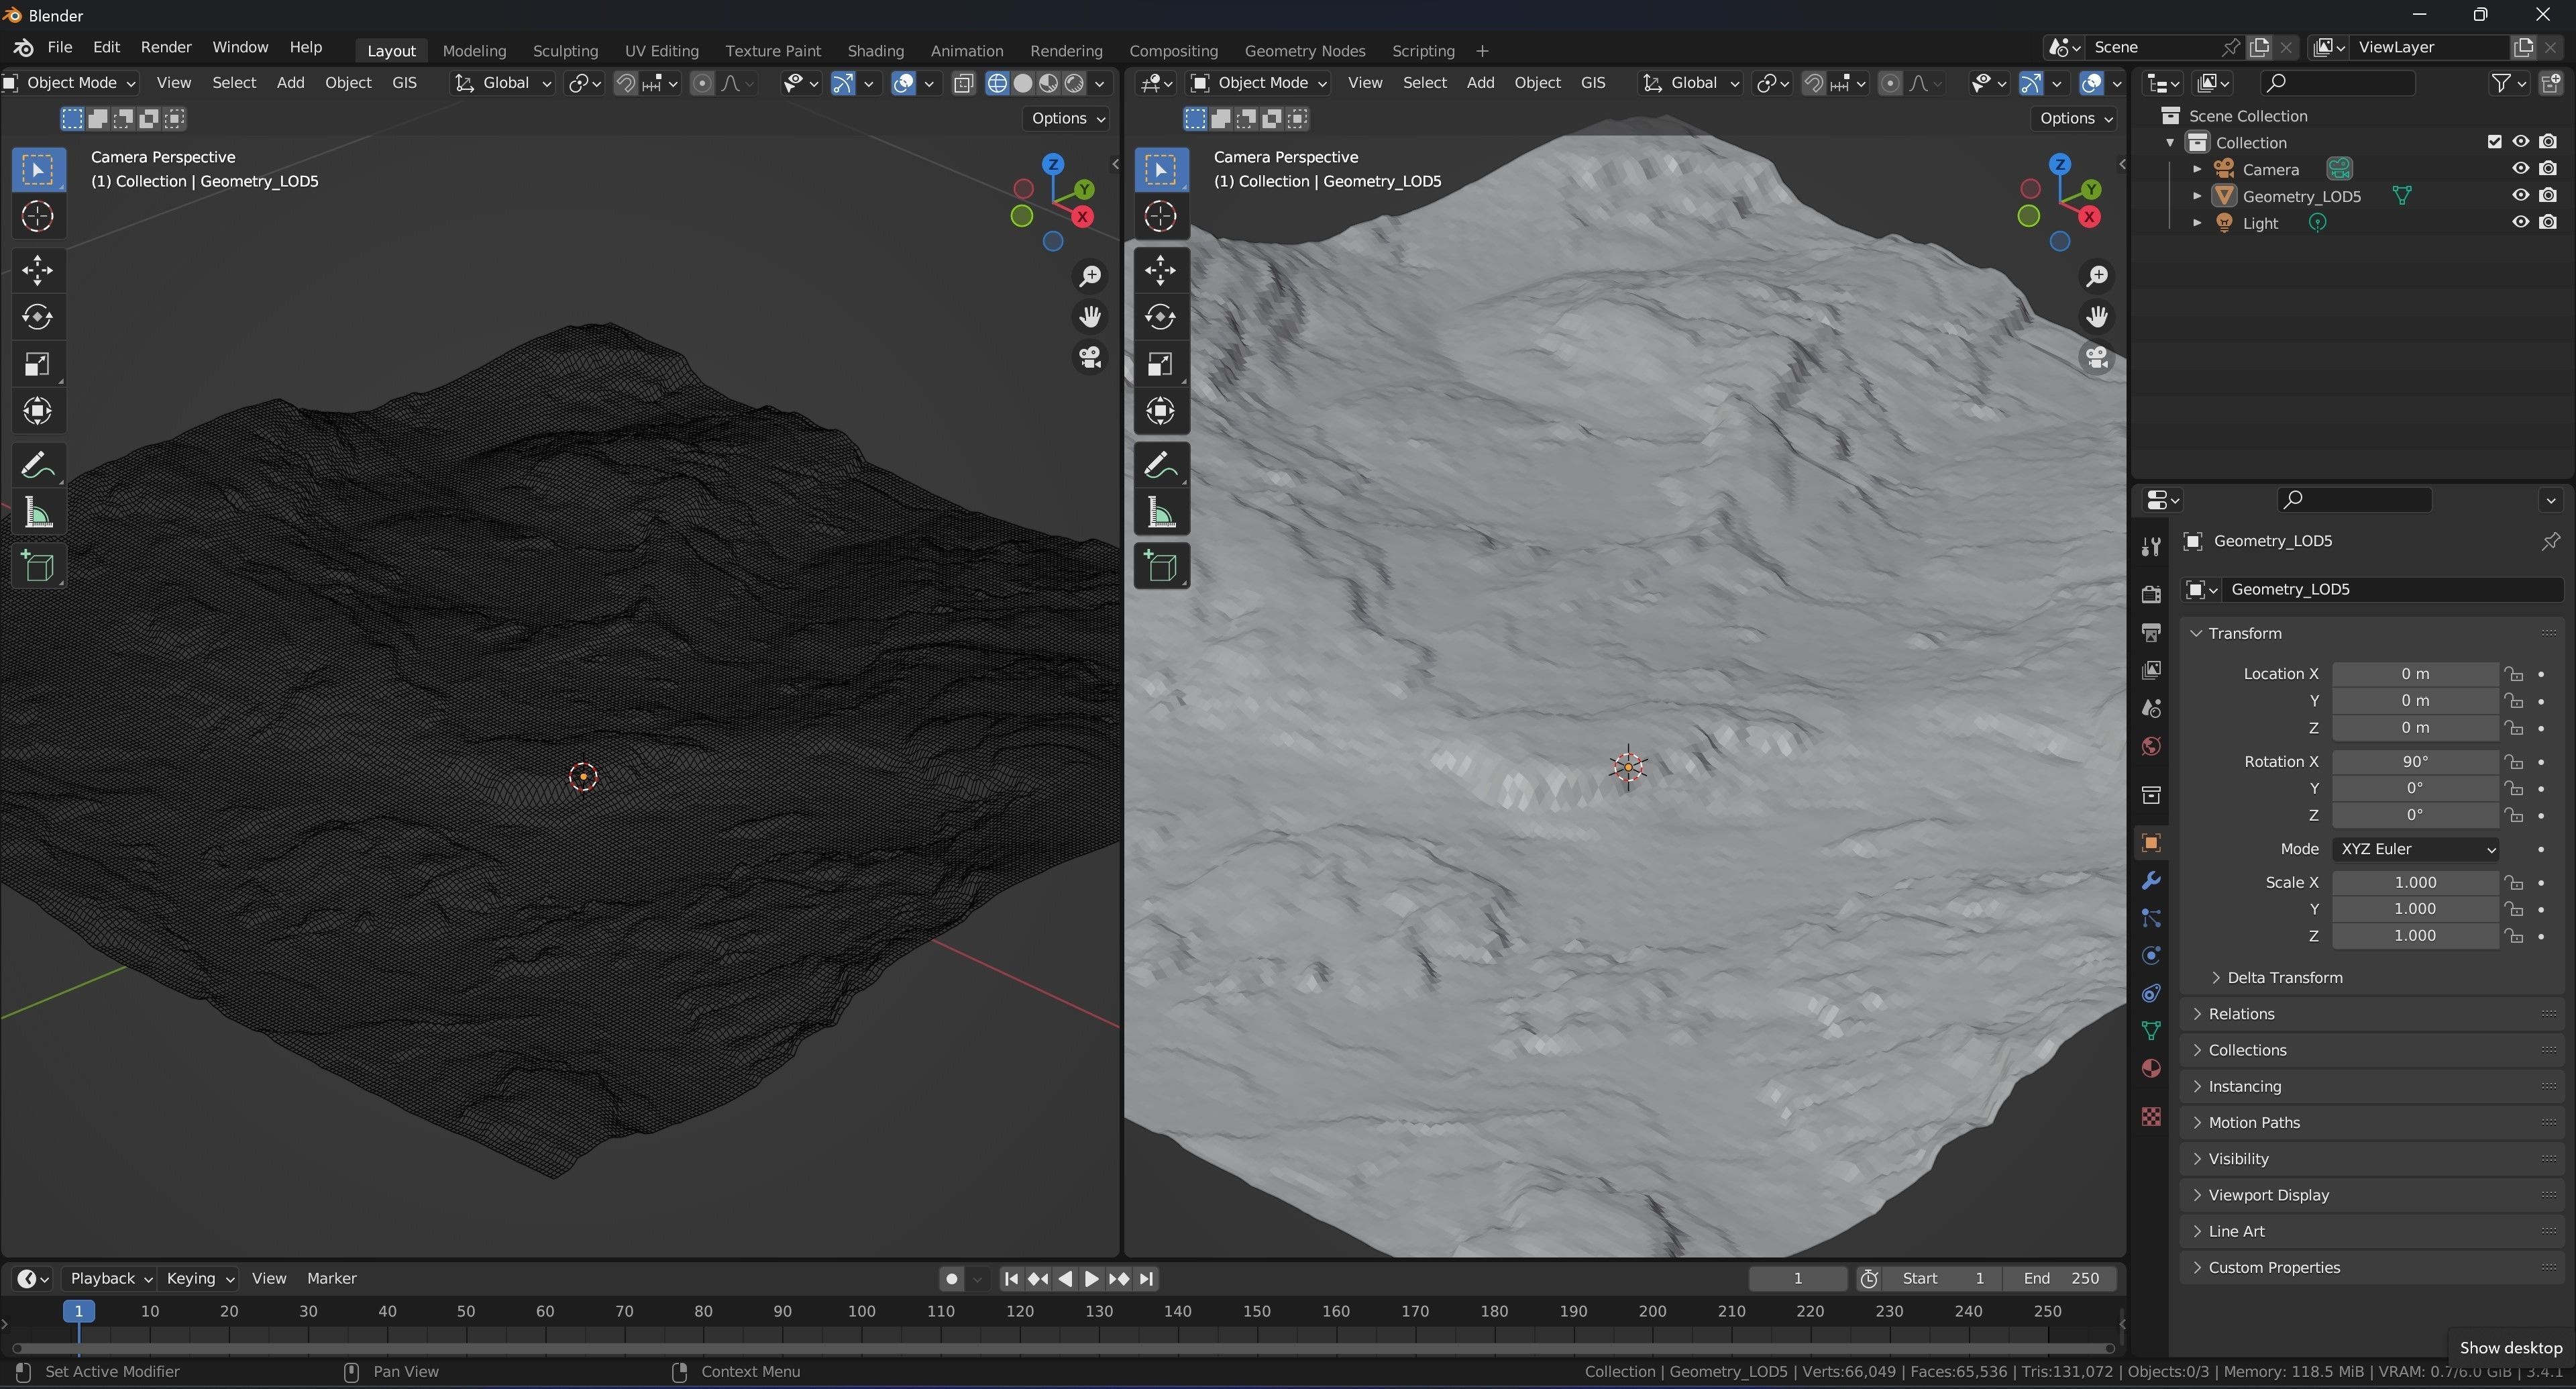Switch to the Shading workspace tab
This screenshot has width=2576, height=1389.
(x=875, y=51)
